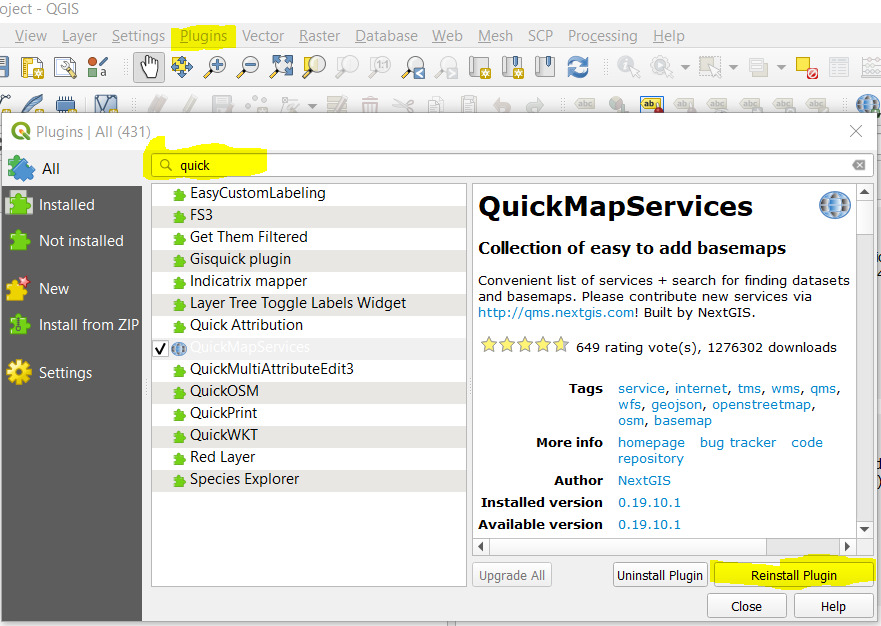
Task: Click the NextGIS author link
Action: 644,480
